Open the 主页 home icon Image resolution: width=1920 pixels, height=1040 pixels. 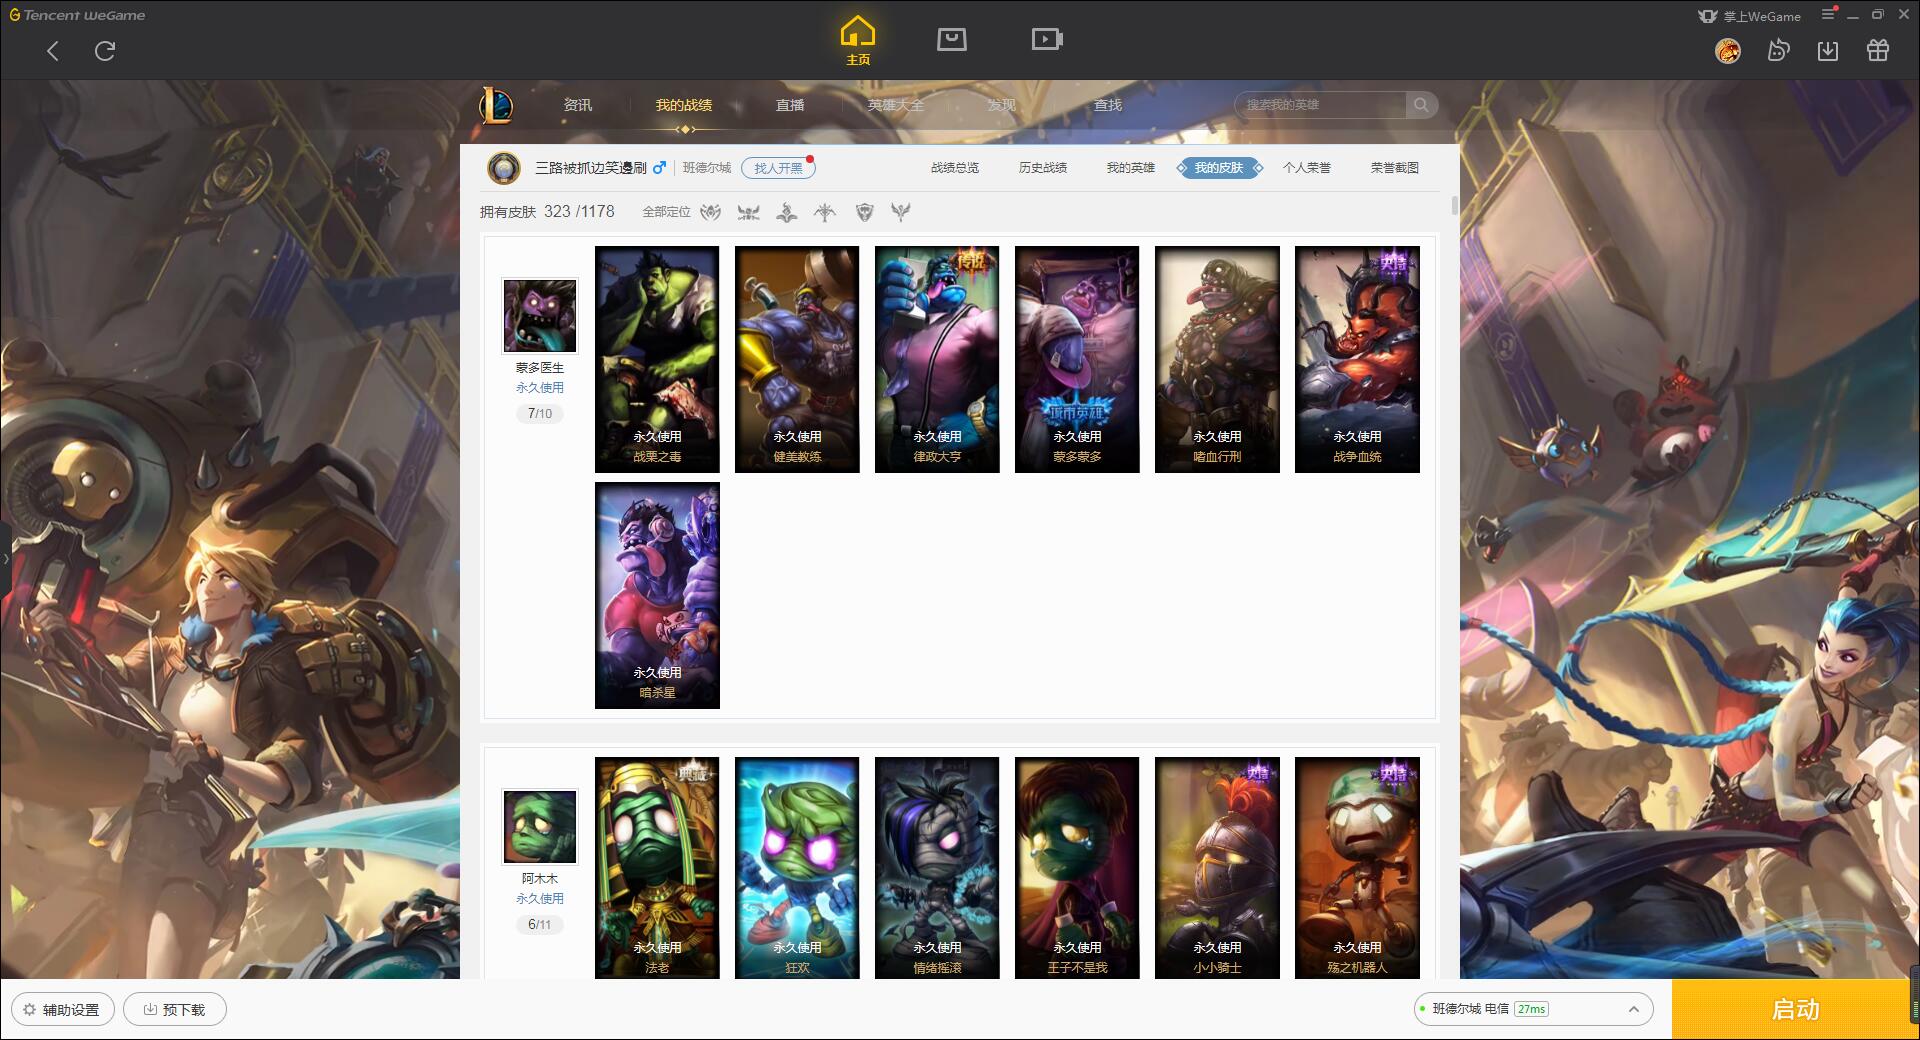[858, 41]
